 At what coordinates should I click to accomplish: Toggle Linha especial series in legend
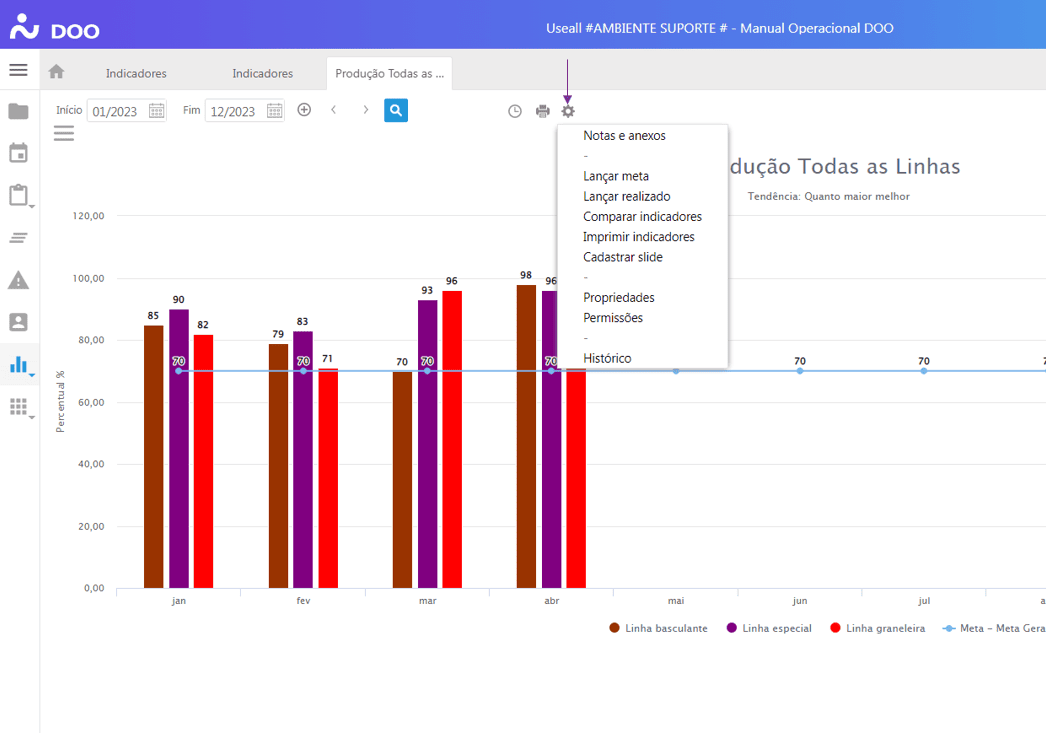coord(768,628)
